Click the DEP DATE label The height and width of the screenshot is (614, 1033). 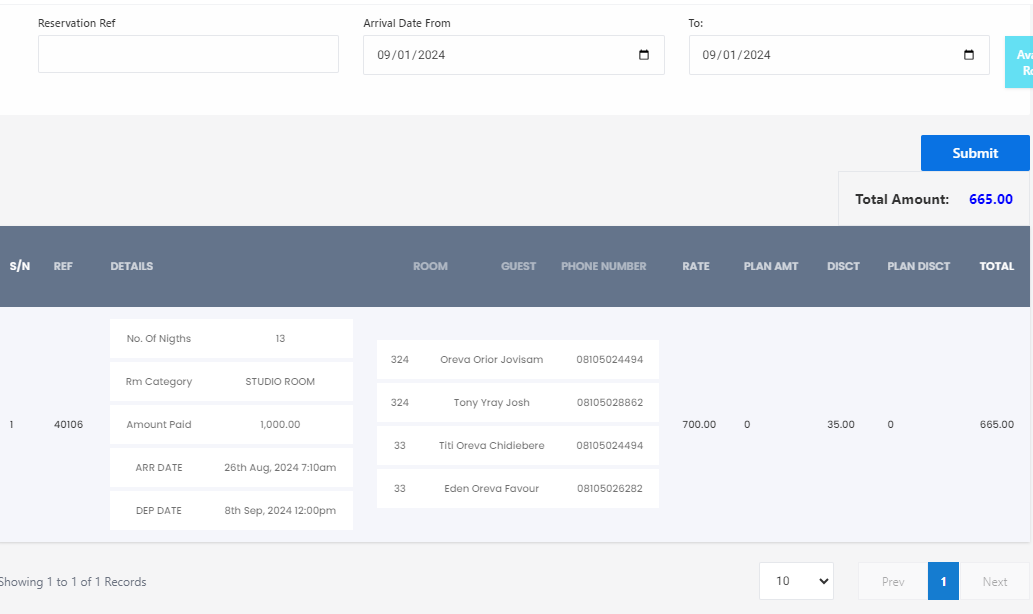159,511
